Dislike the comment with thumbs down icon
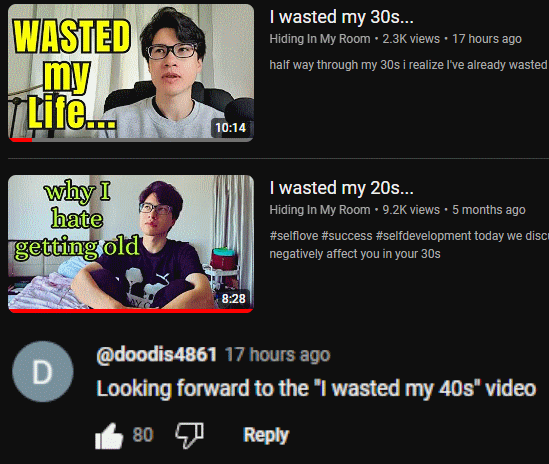This screenshot has height=464, width=549. (x=189, y=436)
